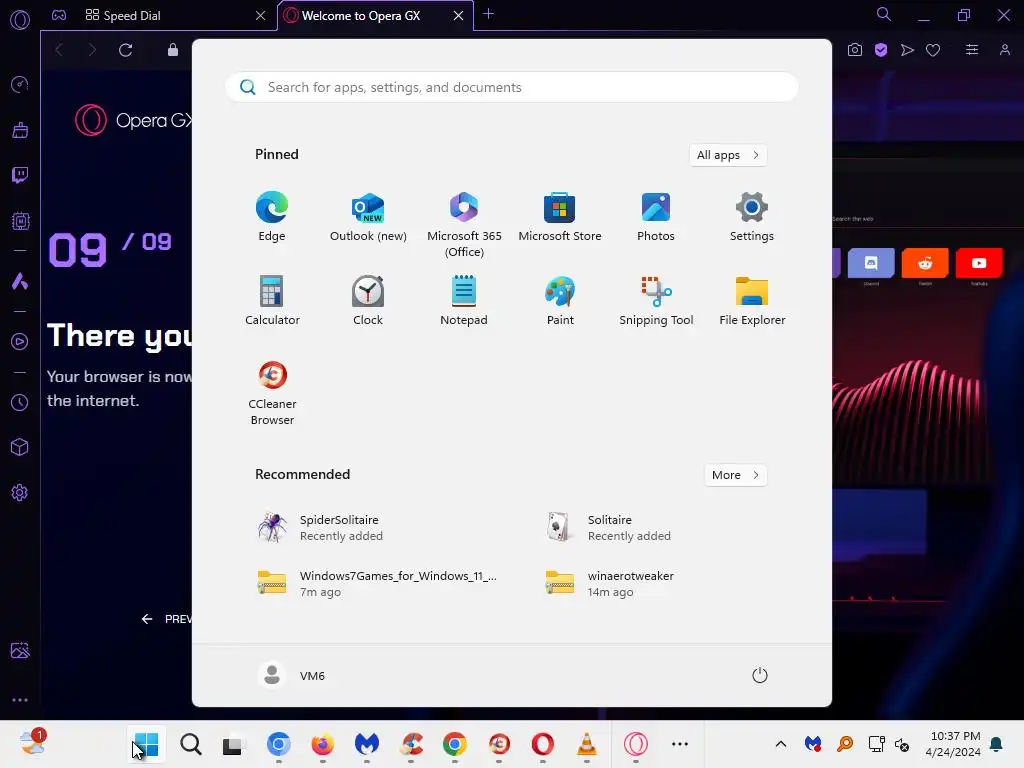Viewport: 1024px width, 768px height.
Task: Switch to Welcome to Opera GX tab
Action: pyautogui.click(x=361, y=16)
